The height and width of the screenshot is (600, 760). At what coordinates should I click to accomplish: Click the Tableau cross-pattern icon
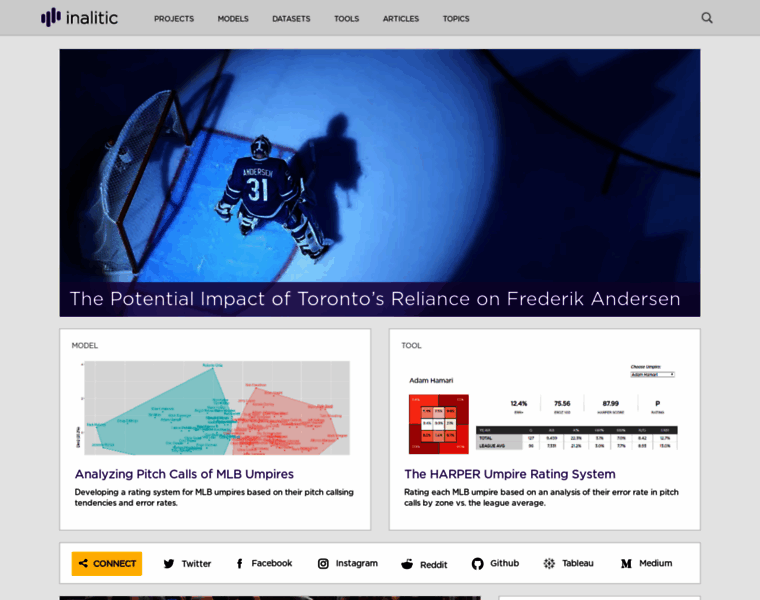pyautogui.click(x=549, y=564)
